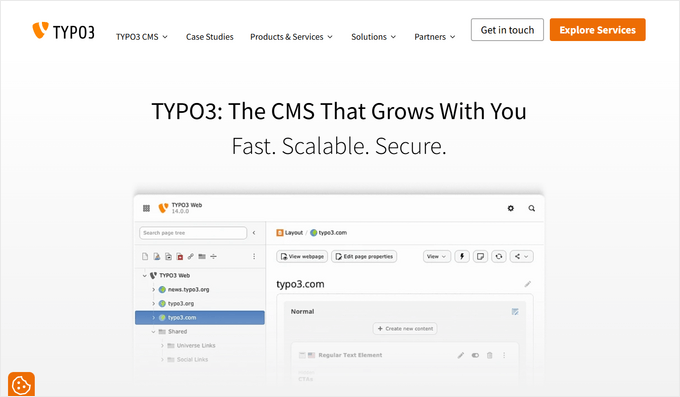Open the Case Studies menu item
The height and width of the screenshot is (397, 680).
click(x=209, y=37)
